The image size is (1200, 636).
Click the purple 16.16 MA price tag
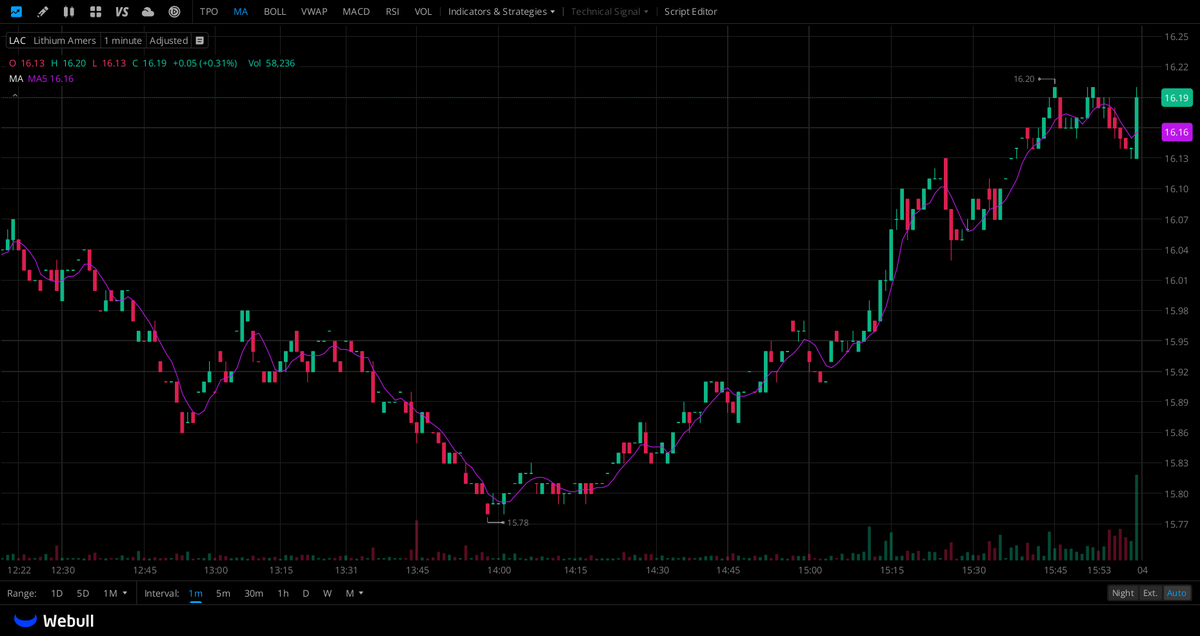pyautogui.click(x=1176, y=132)
